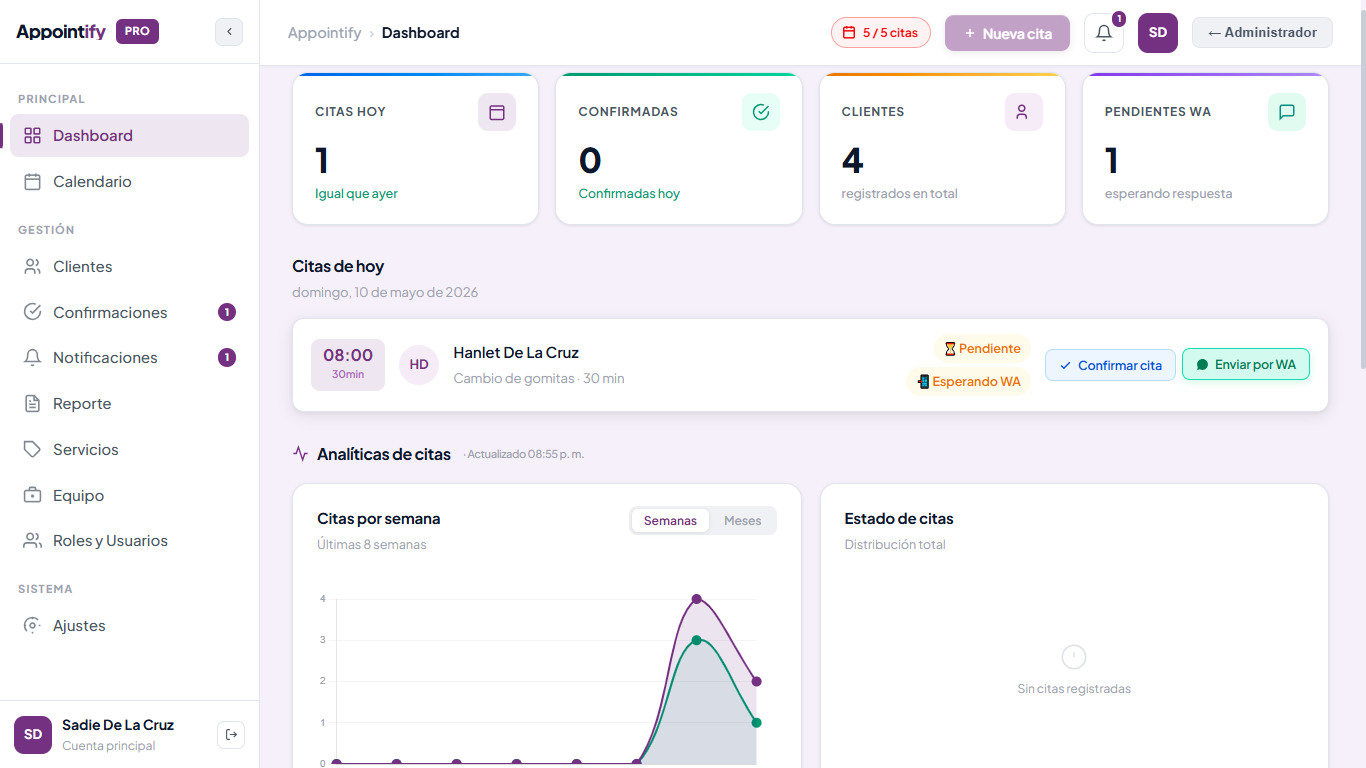The height and width of the screenshot is (768, 1366).
Task: Click the purple peak point at value 4
Action: (697, 599)
